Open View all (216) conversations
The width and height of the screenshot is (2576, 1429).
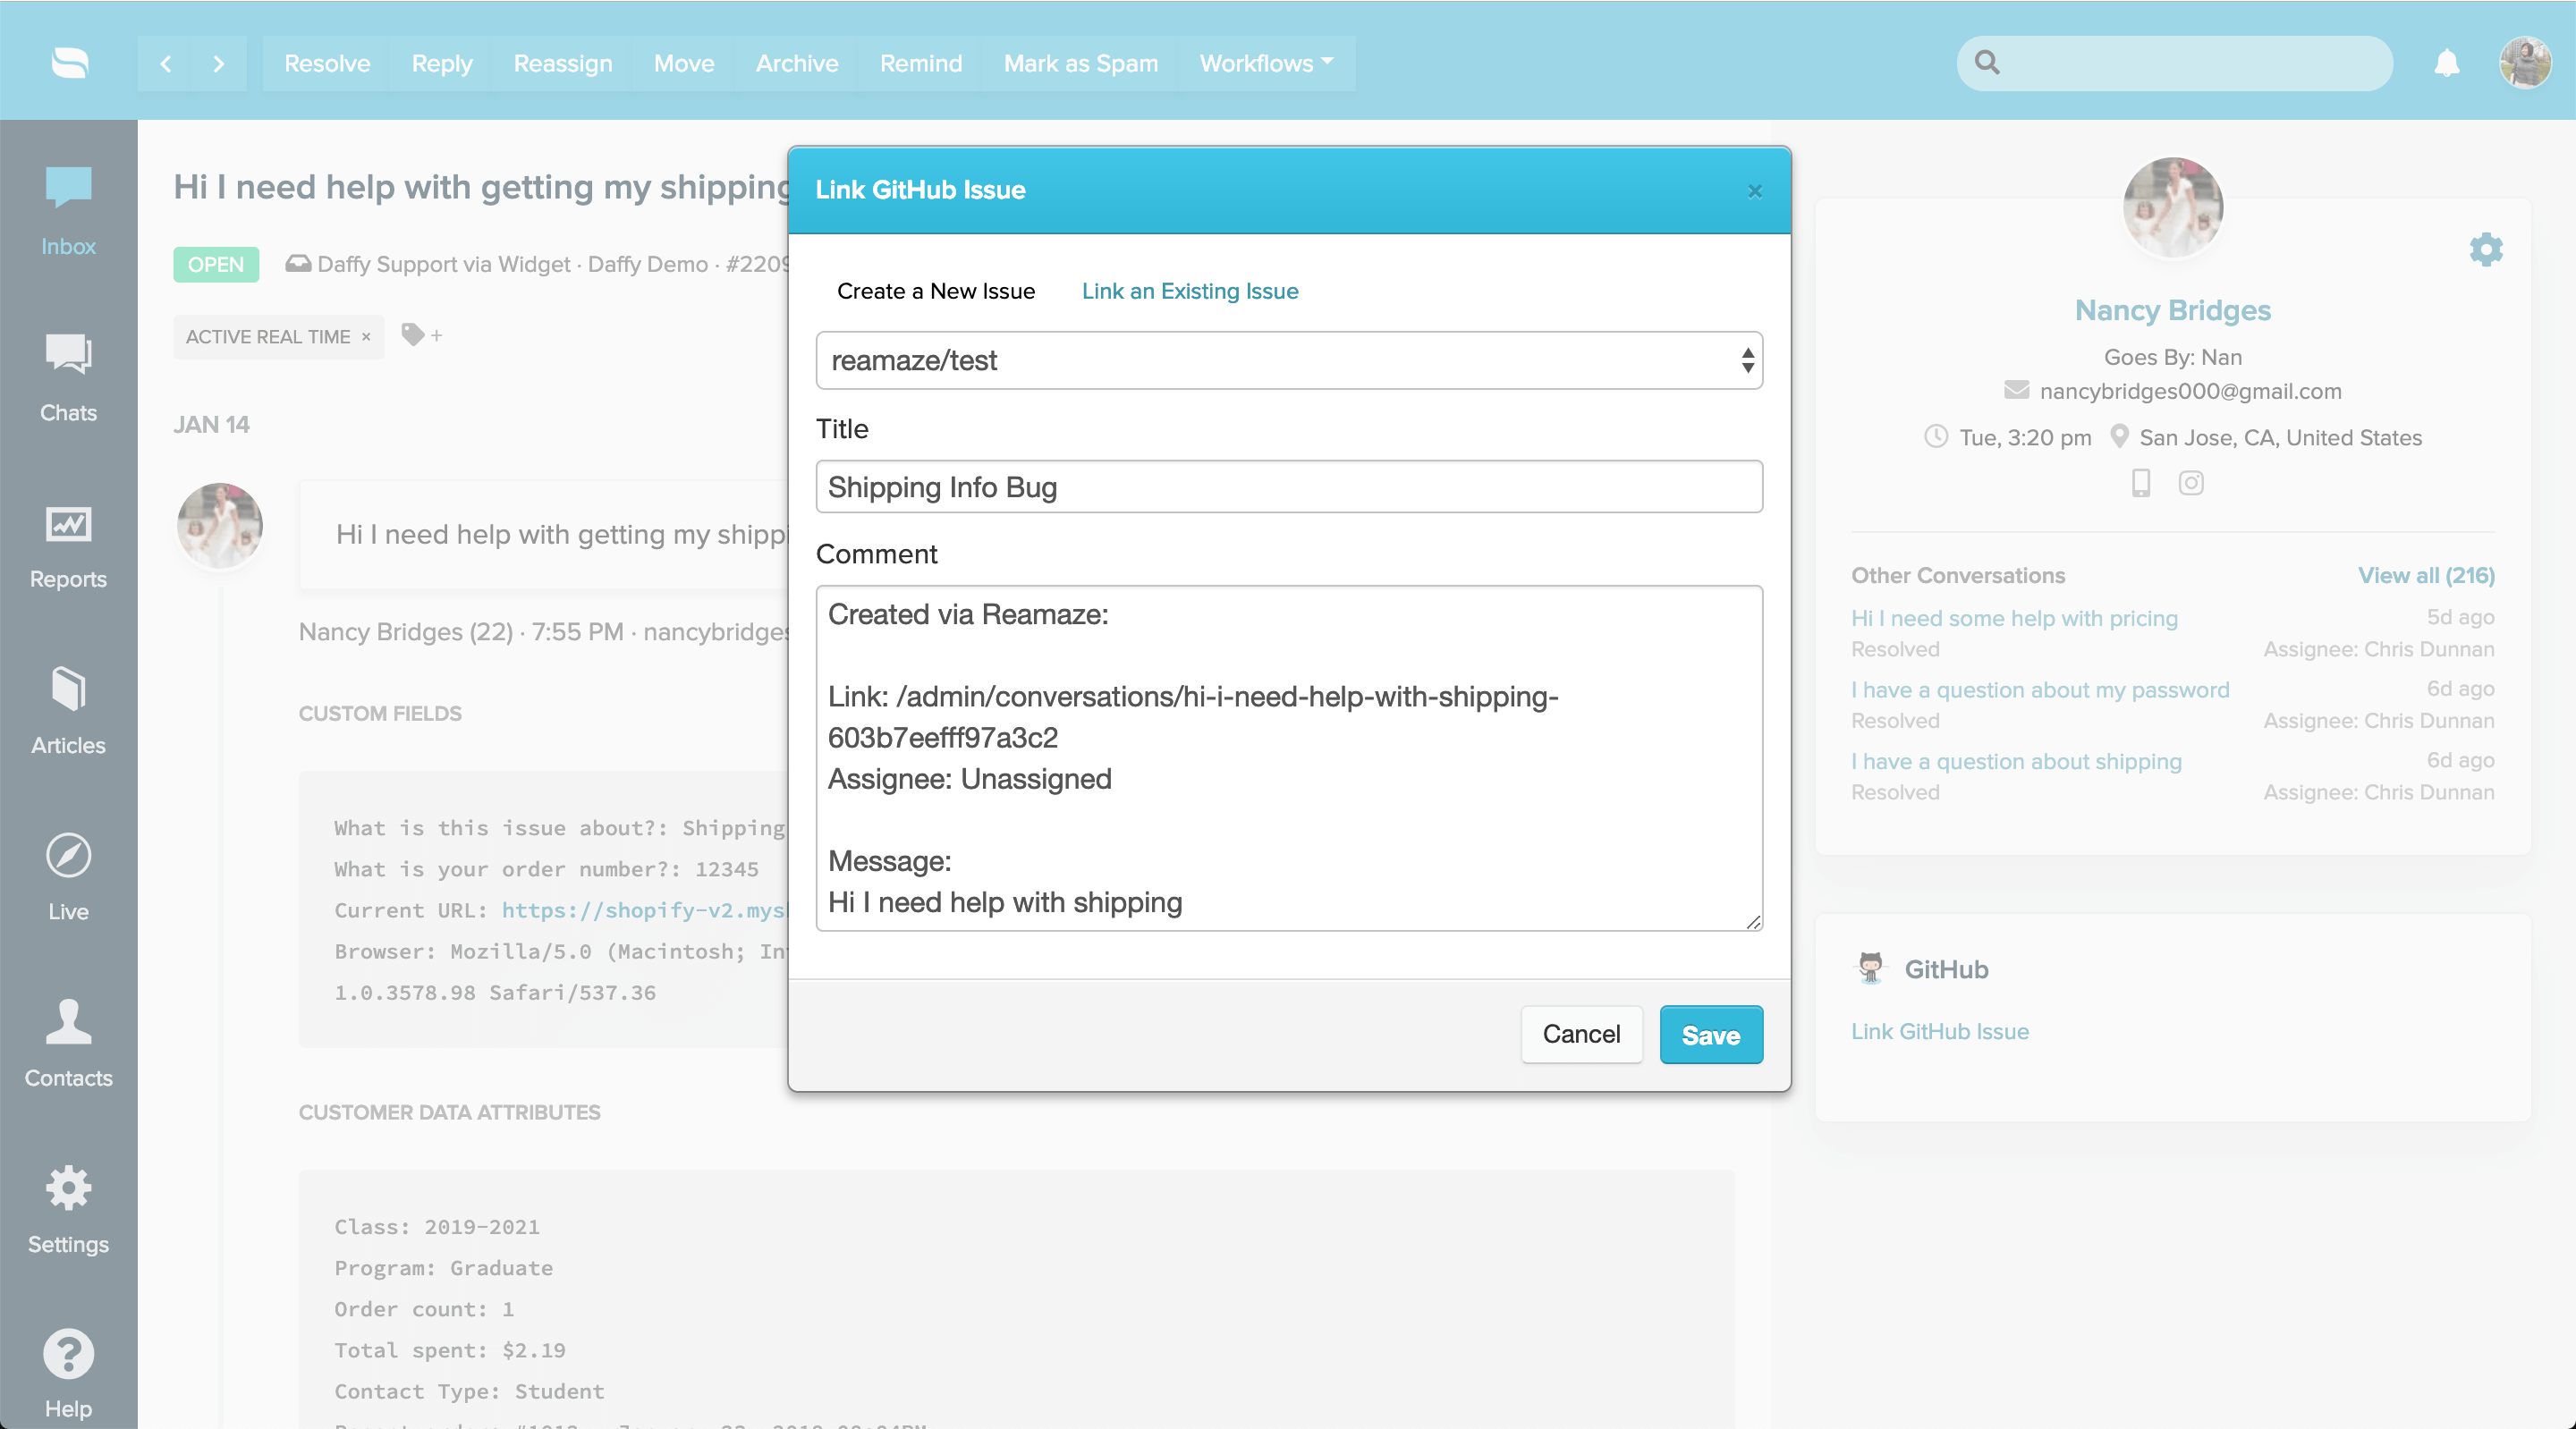click(x=2426, y=575)
